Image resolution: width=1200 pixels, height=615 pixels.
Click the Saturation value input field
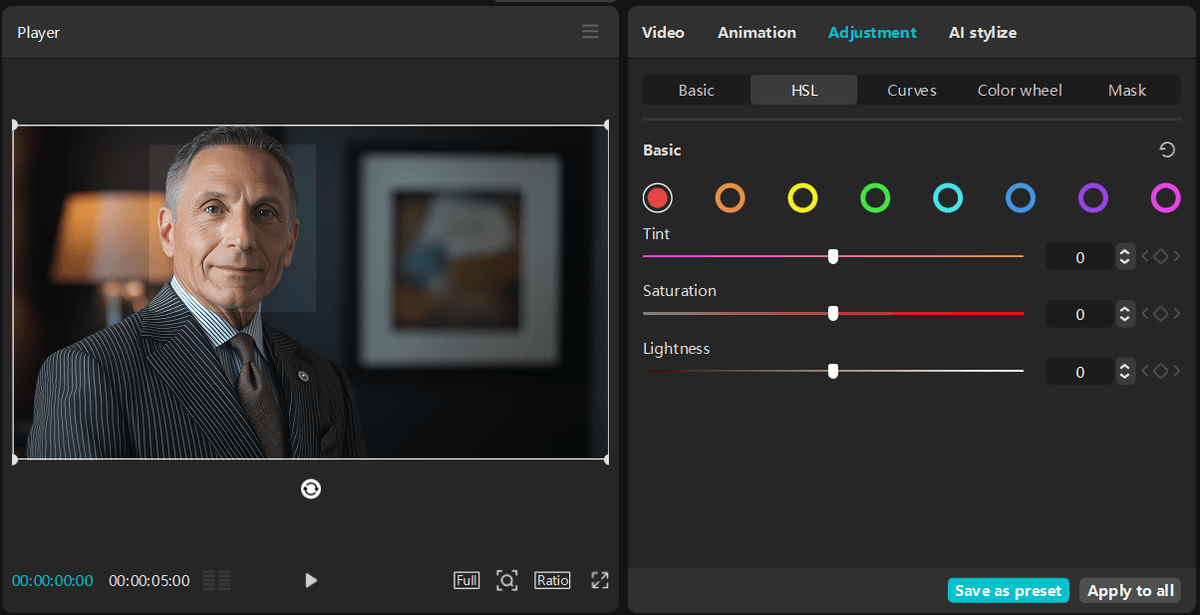(x=1080, y=314)
